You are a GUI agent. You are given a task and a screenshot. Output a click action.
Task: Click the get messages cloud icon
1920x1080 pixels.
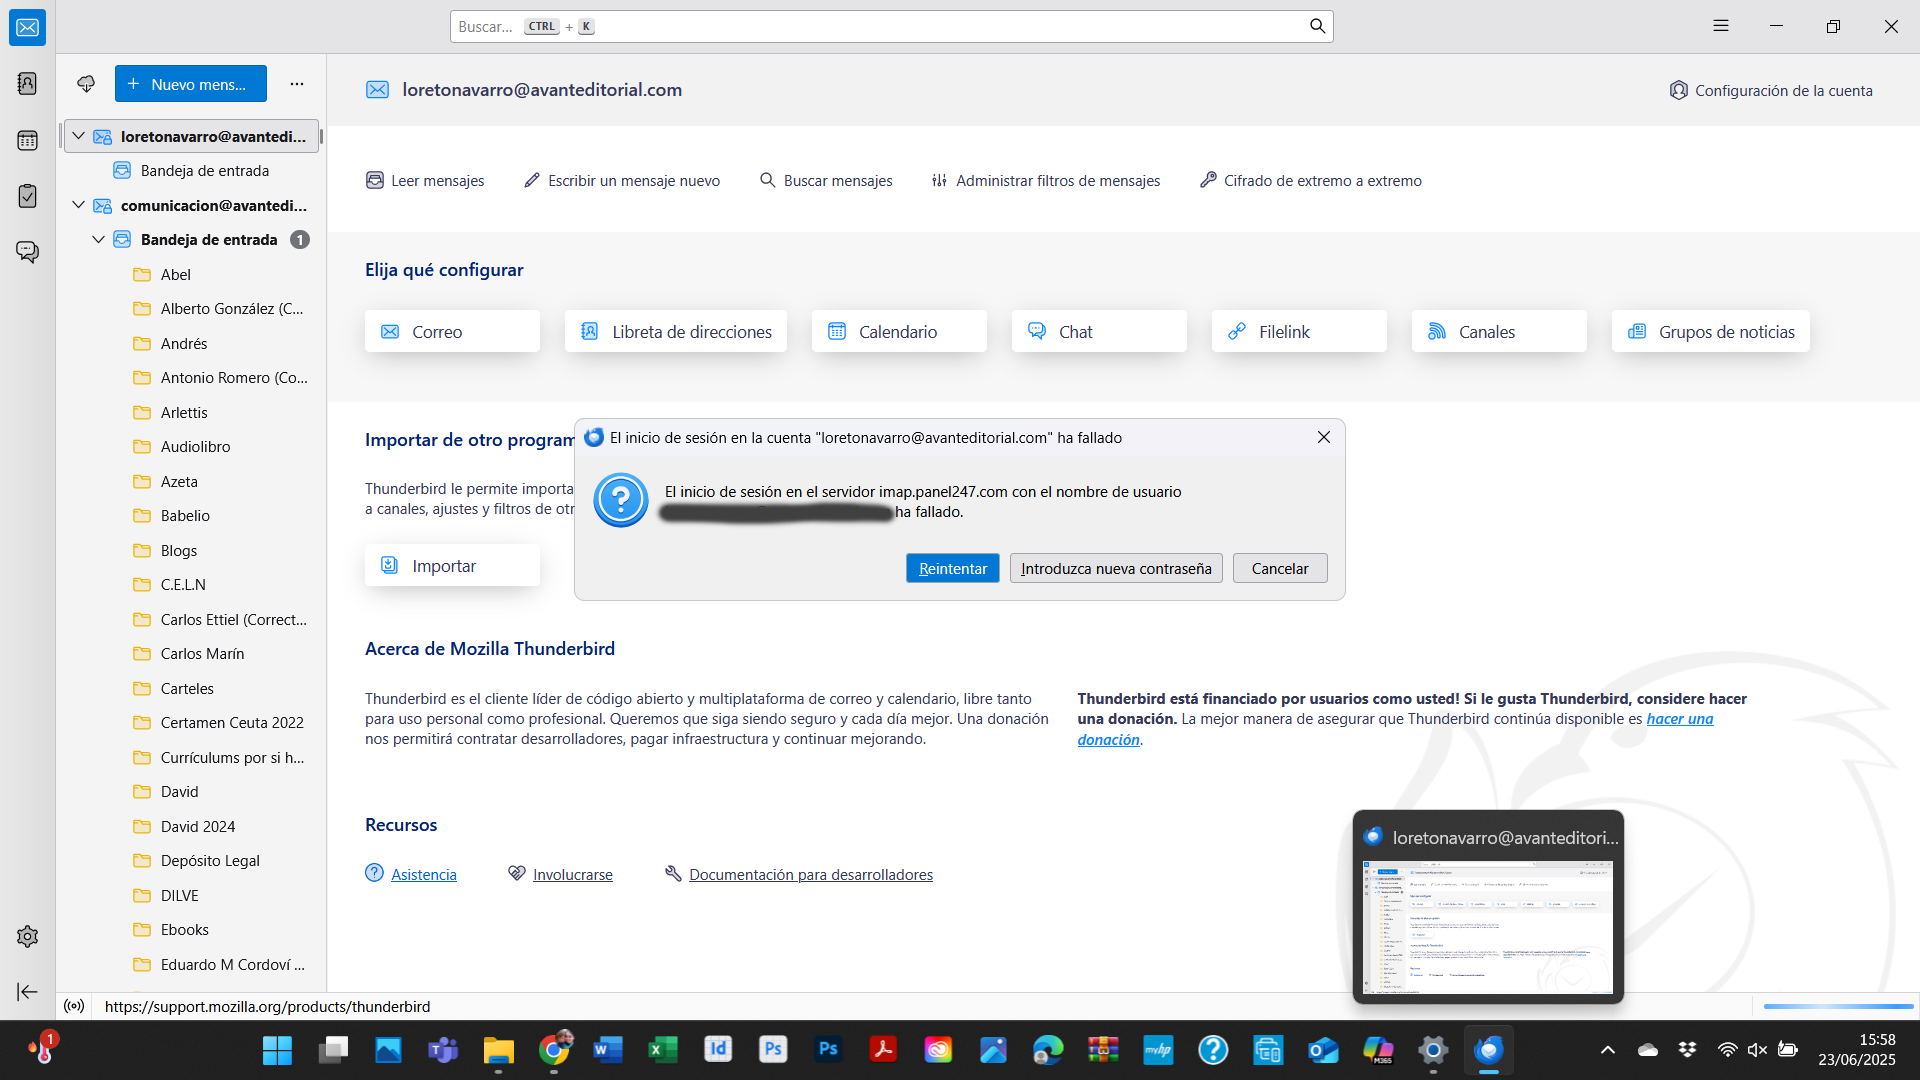coord(86,84)
